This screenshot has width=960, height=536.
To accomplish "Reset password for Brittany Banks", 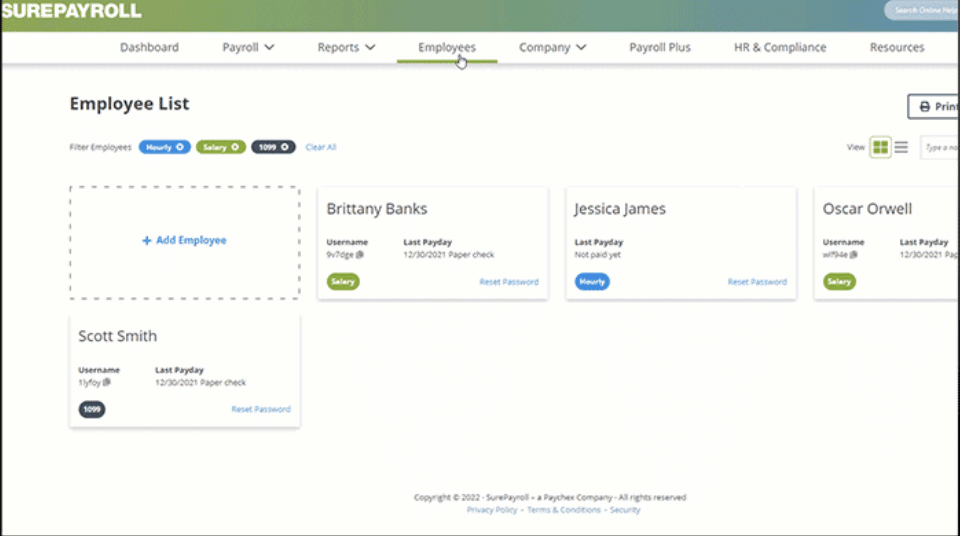I will (509, 282).
